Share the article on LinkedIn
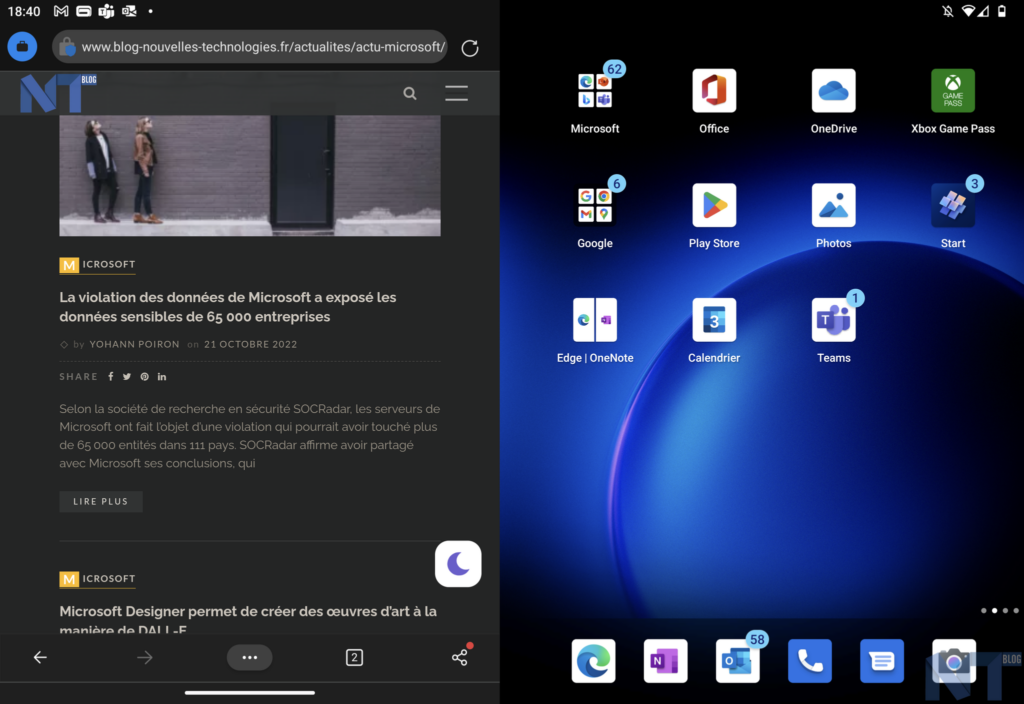 pos(161,376)
